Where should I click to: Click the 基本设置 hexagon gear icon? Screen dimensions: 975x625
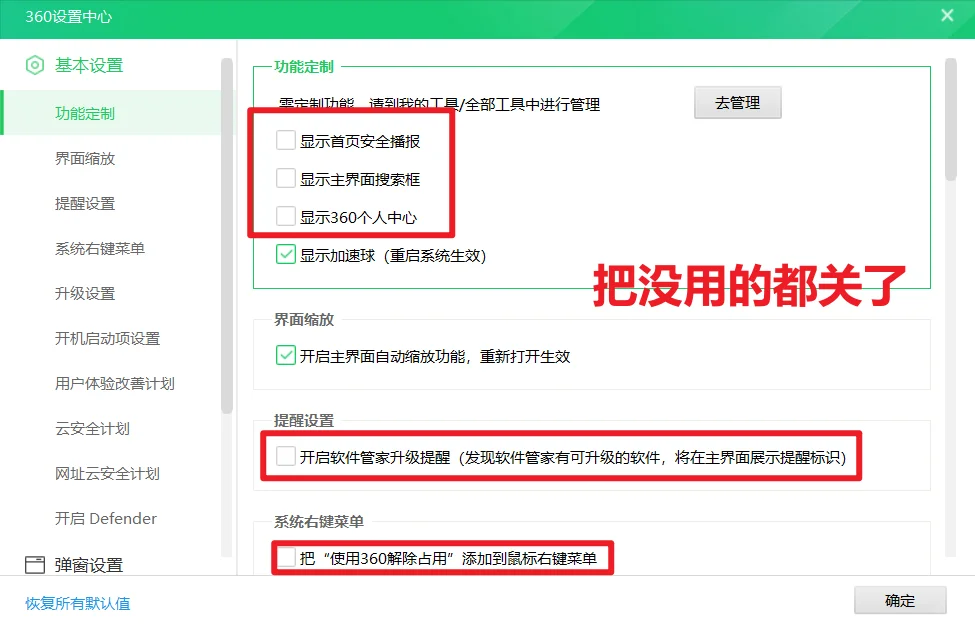[x=35, y=65]
